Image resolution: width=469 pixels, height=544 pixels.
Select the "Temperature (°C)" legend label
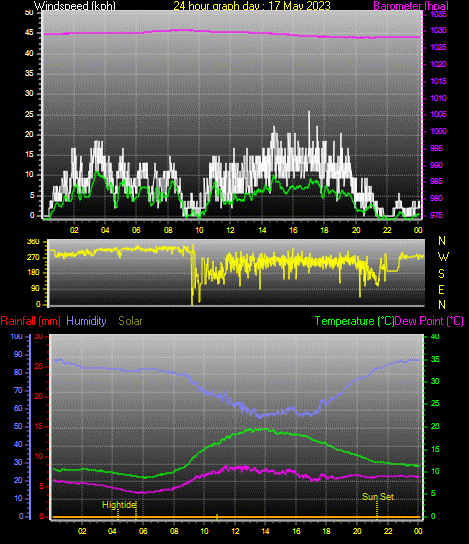tap(355, 321)
